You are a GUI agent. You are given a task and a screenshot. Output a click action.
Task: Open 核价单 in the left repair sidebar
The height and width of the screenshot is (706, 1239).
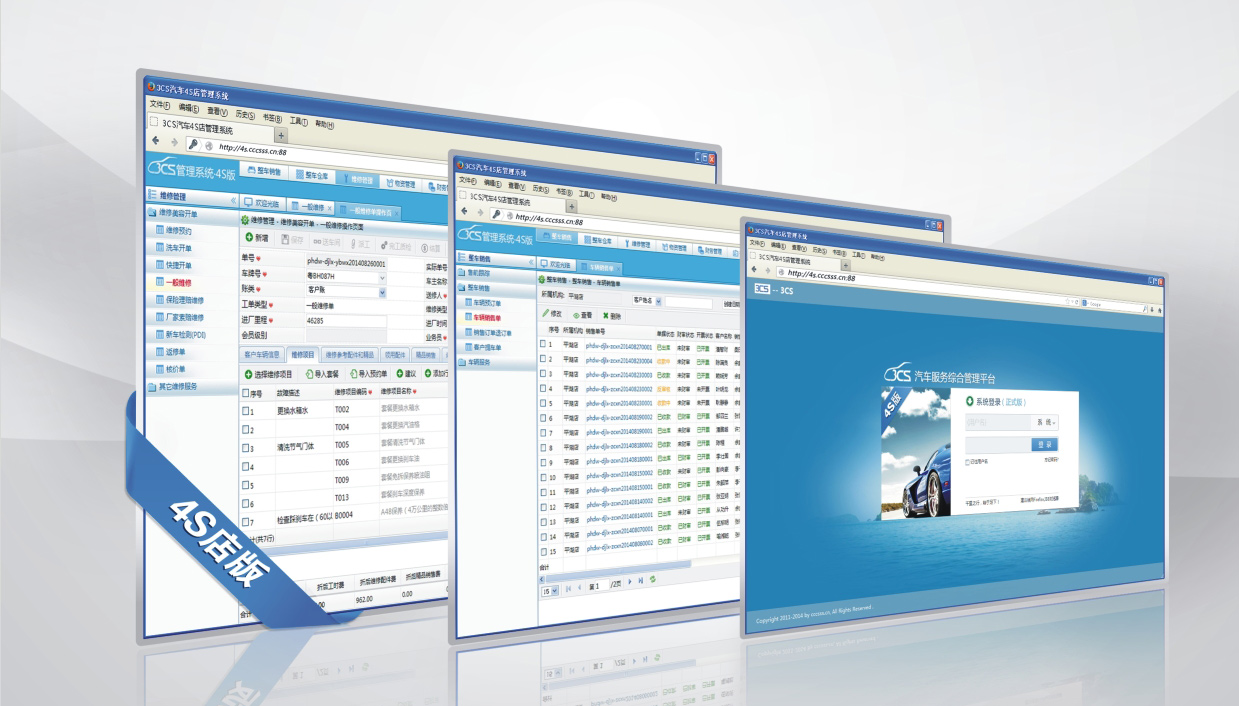(x=171, y=369)
